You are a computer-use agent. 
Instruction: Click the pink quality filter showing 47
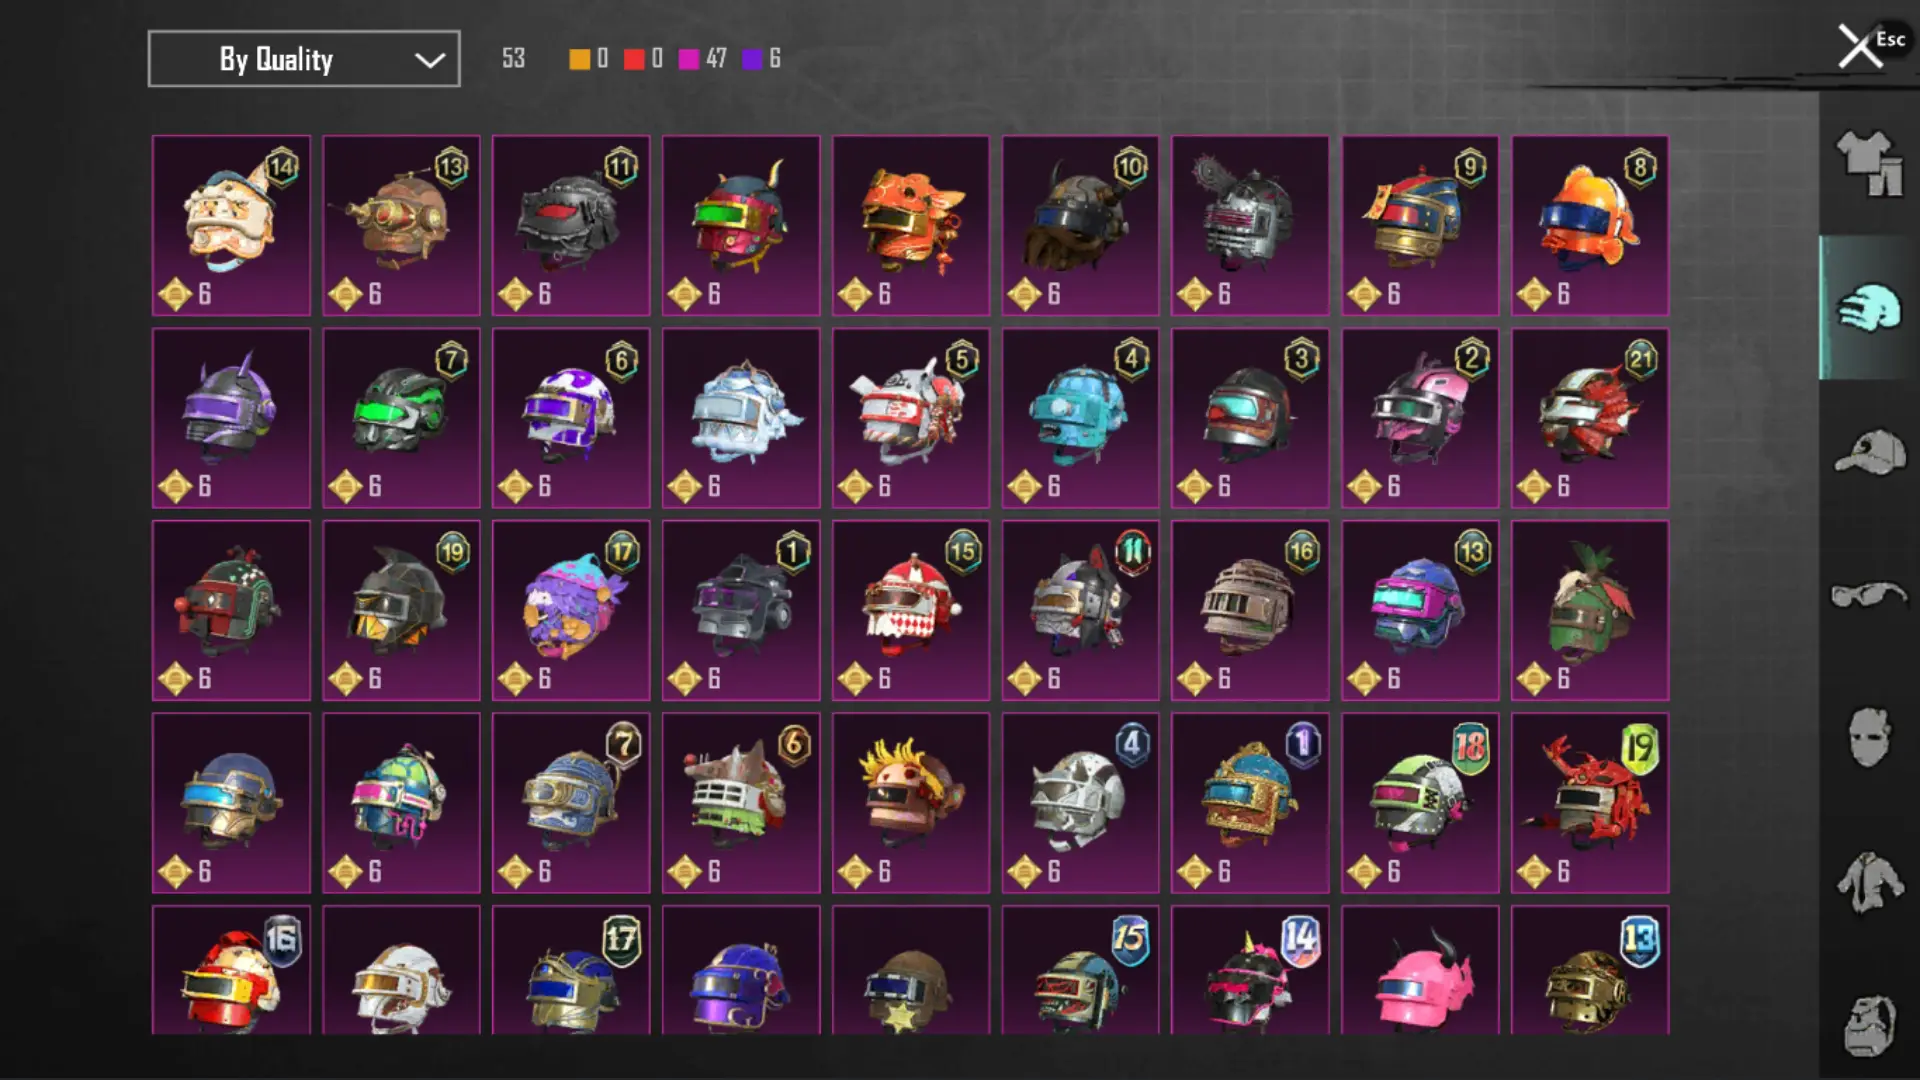(702, 59)
